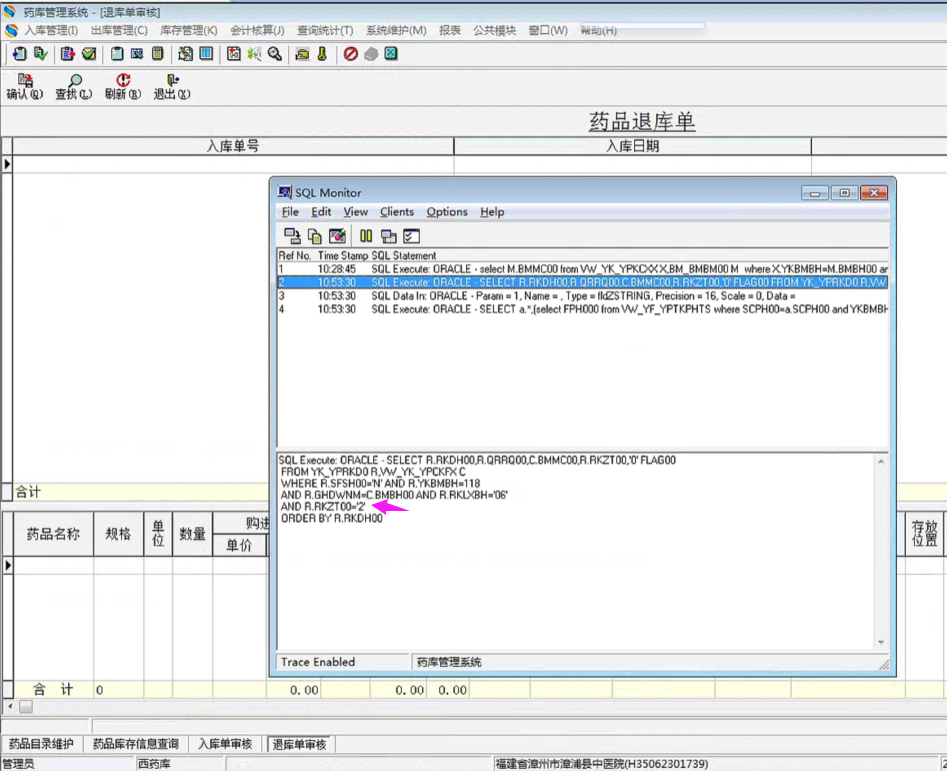Image resolution: width=947 pixels, height=771 pixels.
Task: Open the View menu in SQL Monitor
Action: click(355, 212)
